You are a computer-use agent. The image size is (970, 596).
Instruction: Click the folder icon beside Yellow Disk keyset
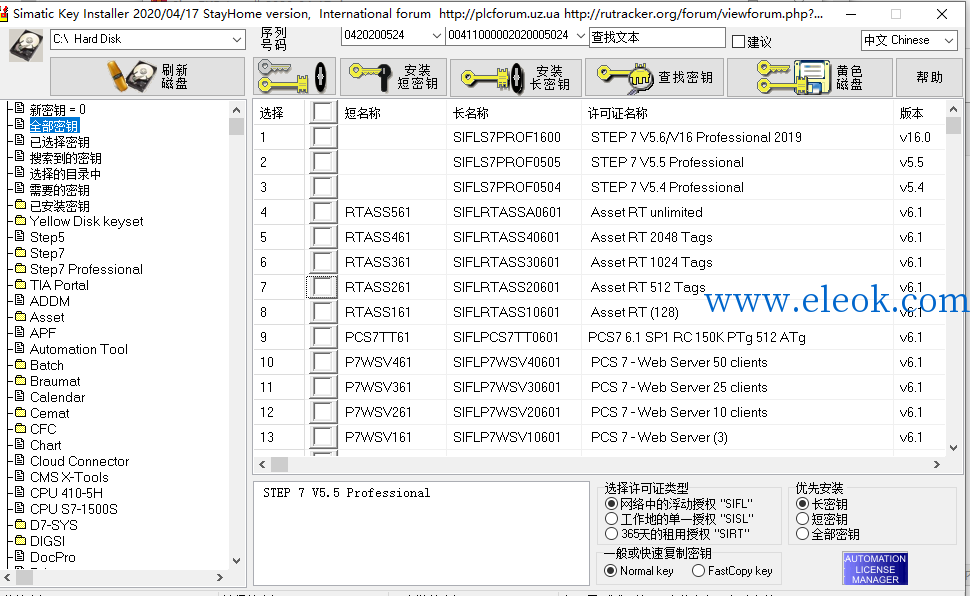pos(20,221)
